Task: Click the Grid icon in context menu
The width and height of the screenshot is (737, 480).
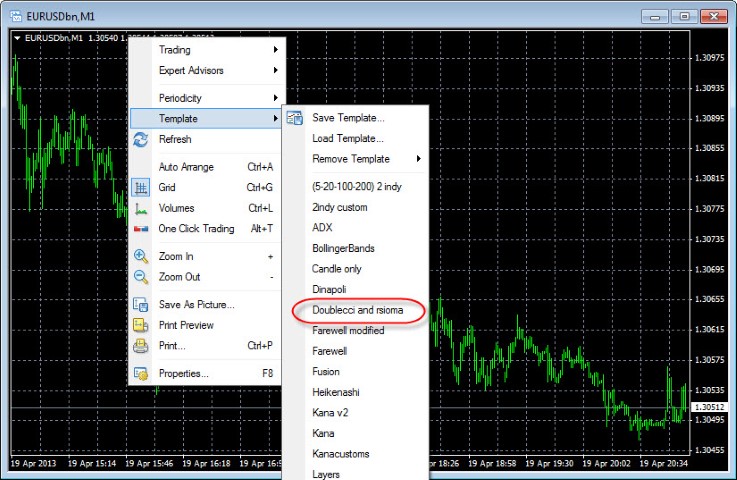Action: 141,188
